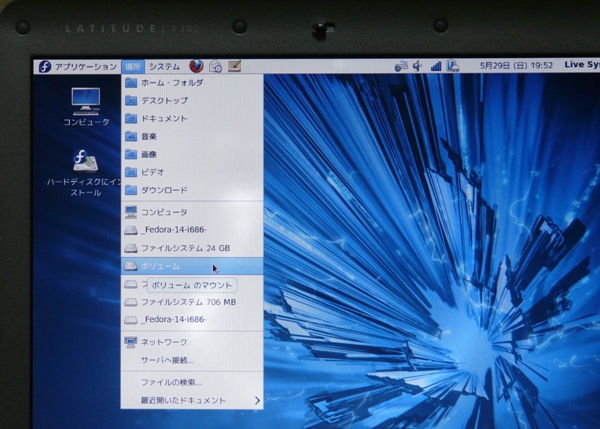Click ファイルの検索... to search files

point(171,382)
